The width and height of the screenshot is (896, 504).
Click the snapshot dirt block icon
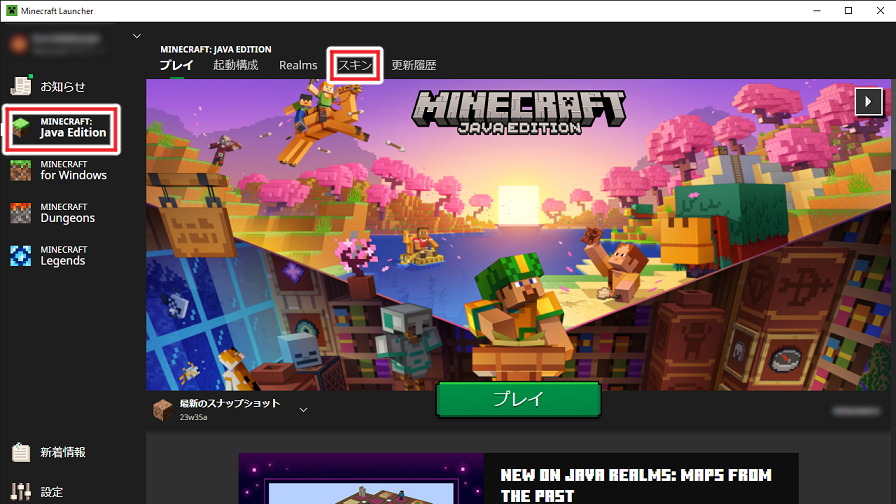click(163, 410)
